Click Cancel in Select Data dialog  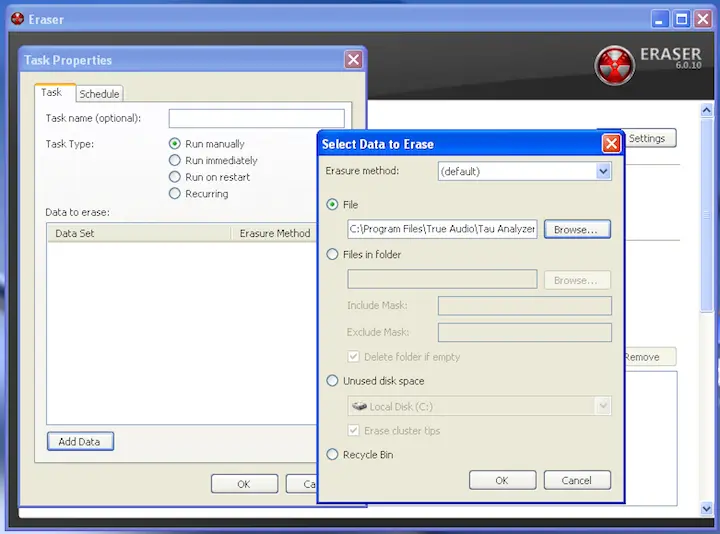(576, 480)
